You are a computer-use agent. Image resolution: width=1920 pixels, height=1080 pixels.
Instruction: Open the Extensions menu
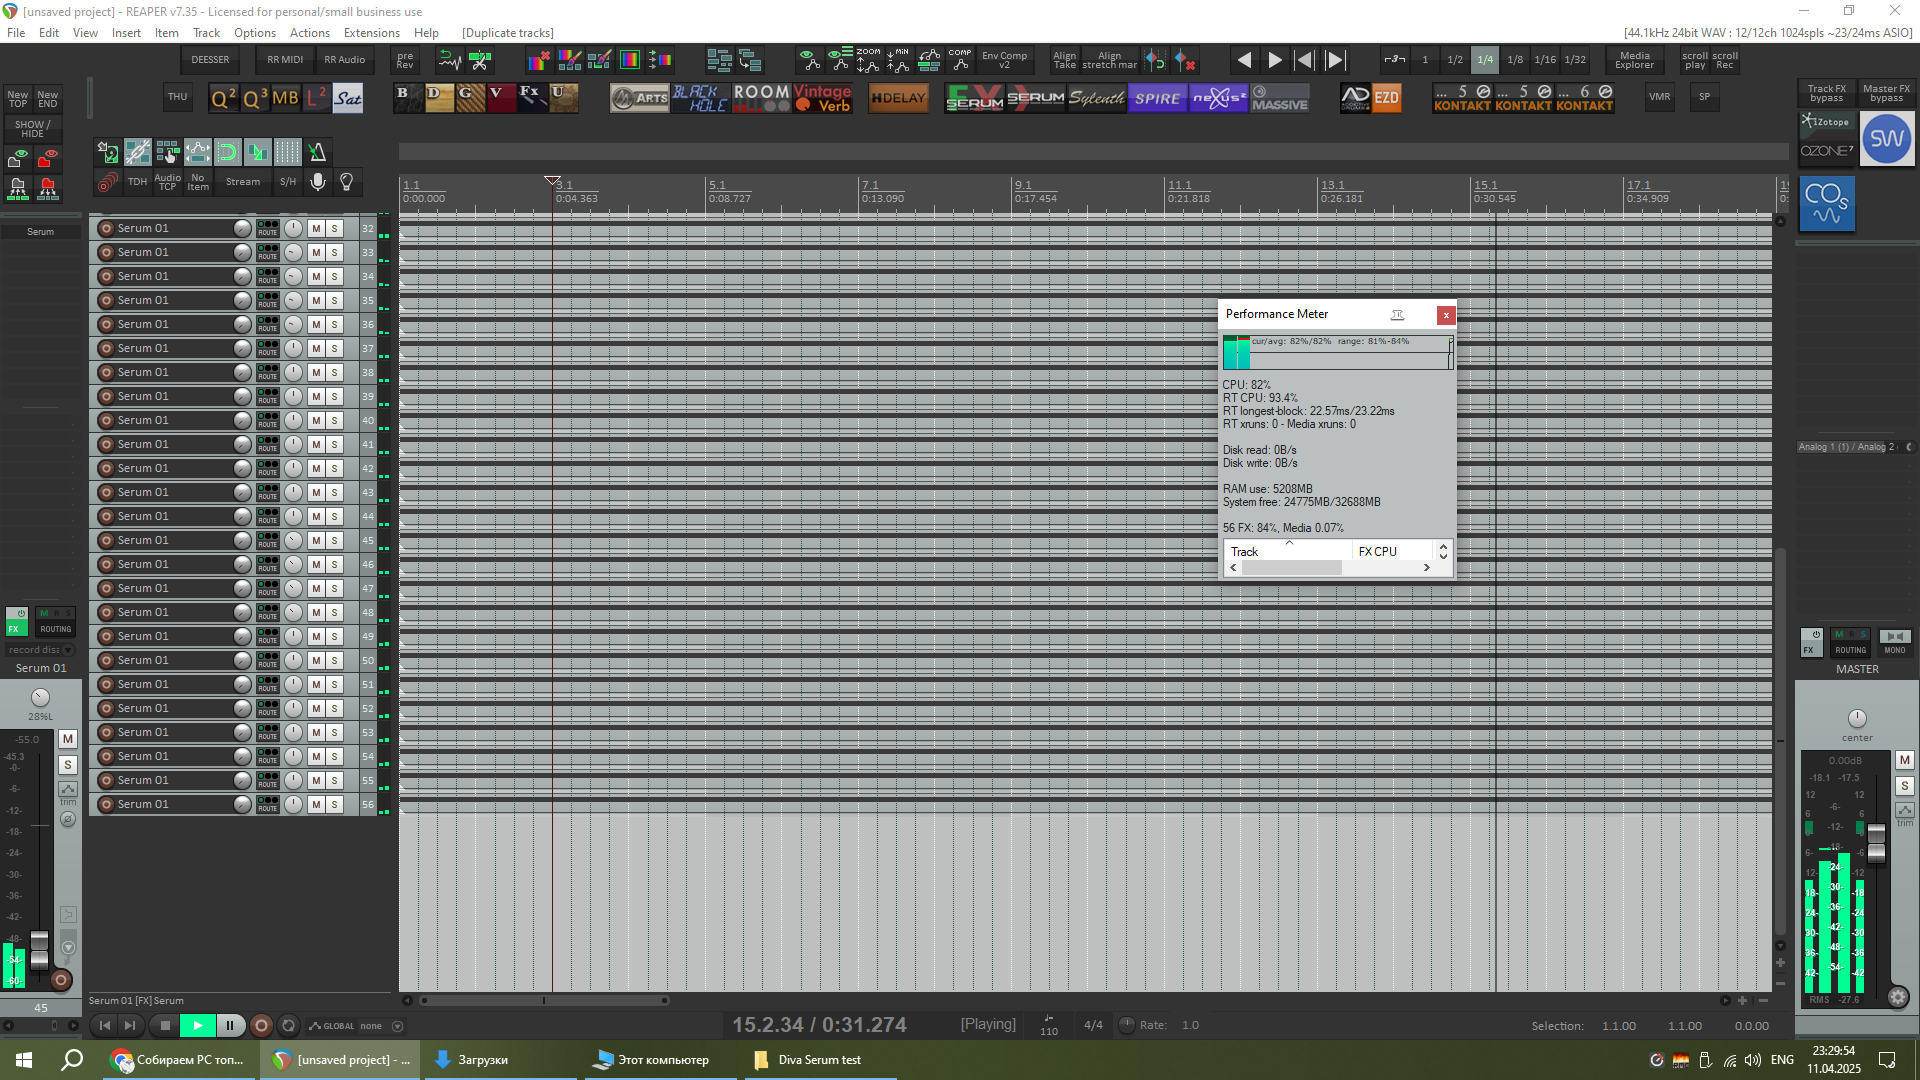pyautogui.click(x=371, y=33)
